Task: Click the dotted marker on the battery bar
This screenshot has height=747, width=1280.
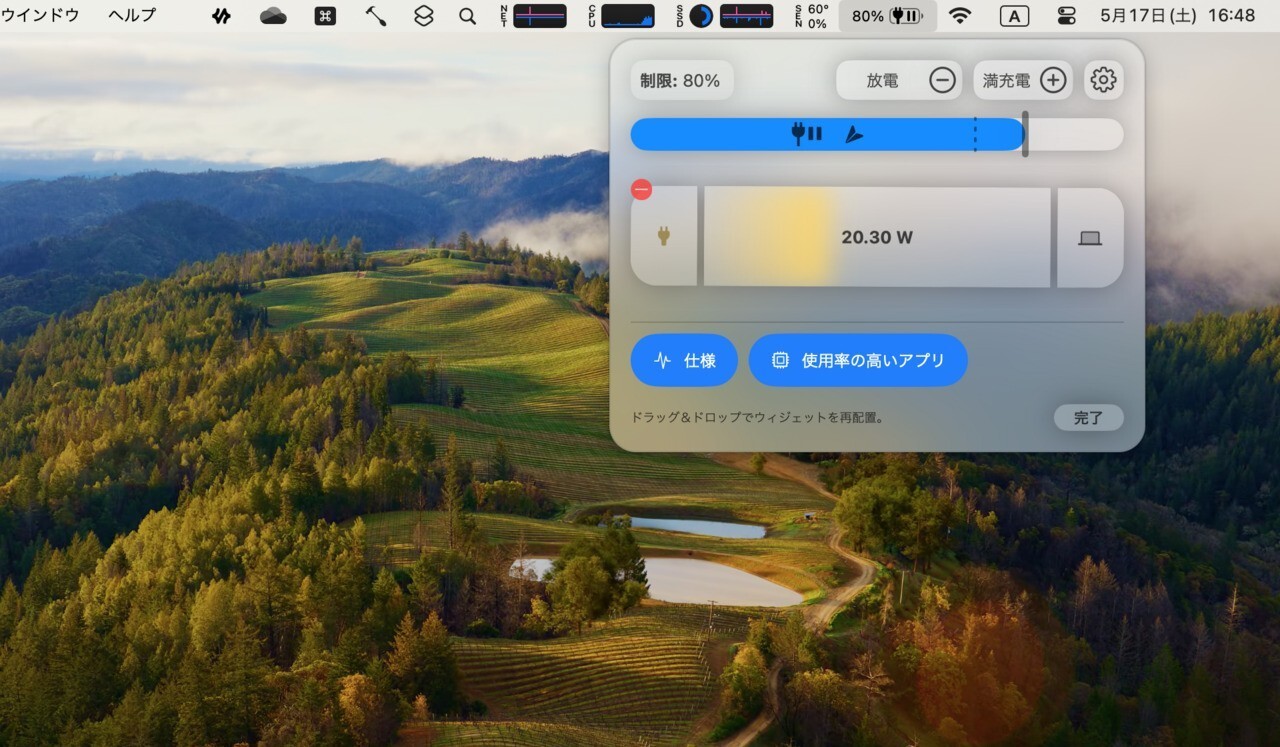Action: (x=975, y=135)
